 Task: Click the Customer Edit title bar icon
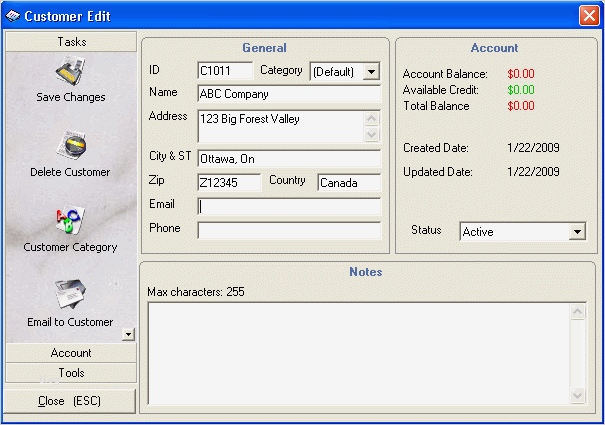[x=12, y=16]
